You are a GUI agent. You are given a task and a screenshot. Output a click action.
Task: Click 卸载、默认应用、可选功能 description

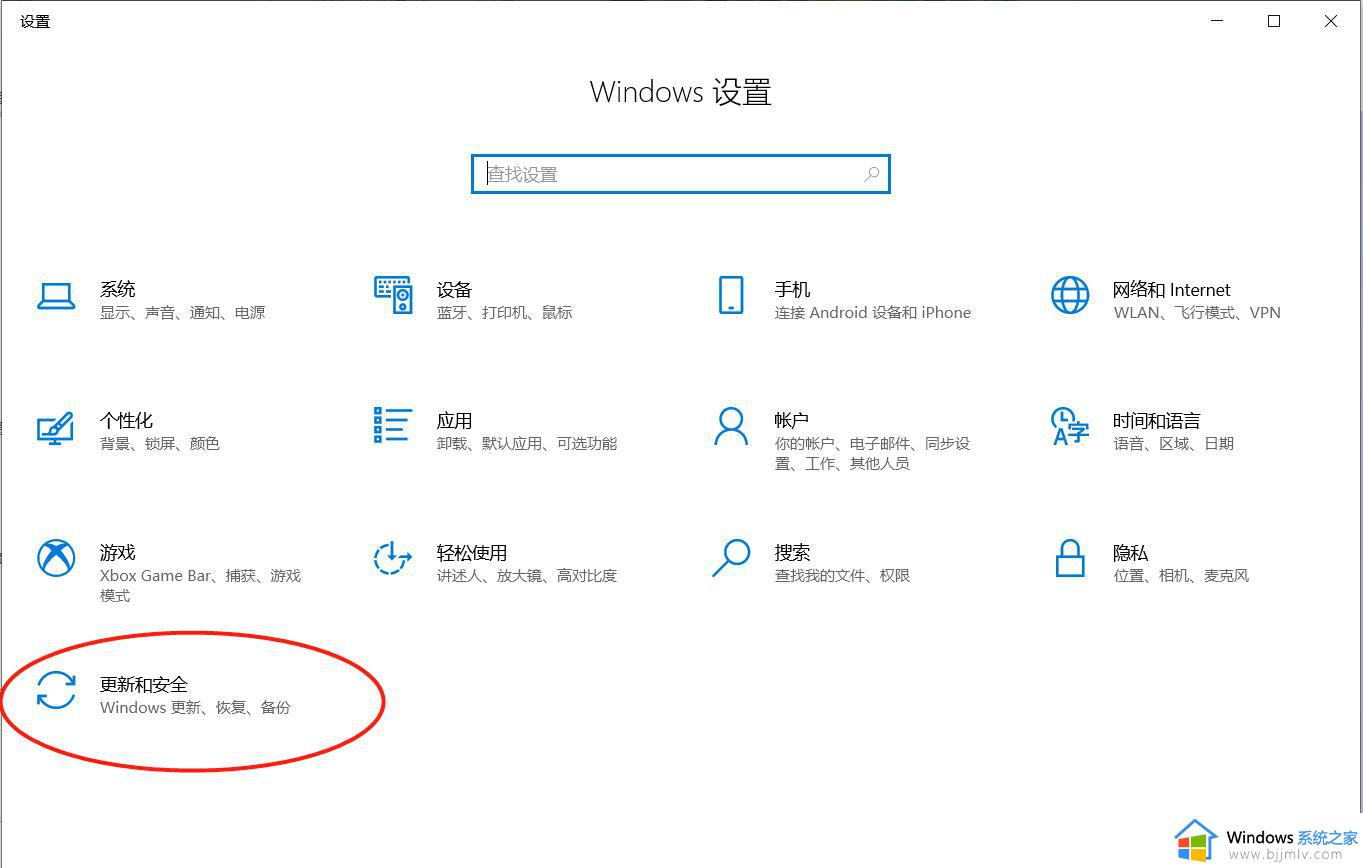coord(527,443)
